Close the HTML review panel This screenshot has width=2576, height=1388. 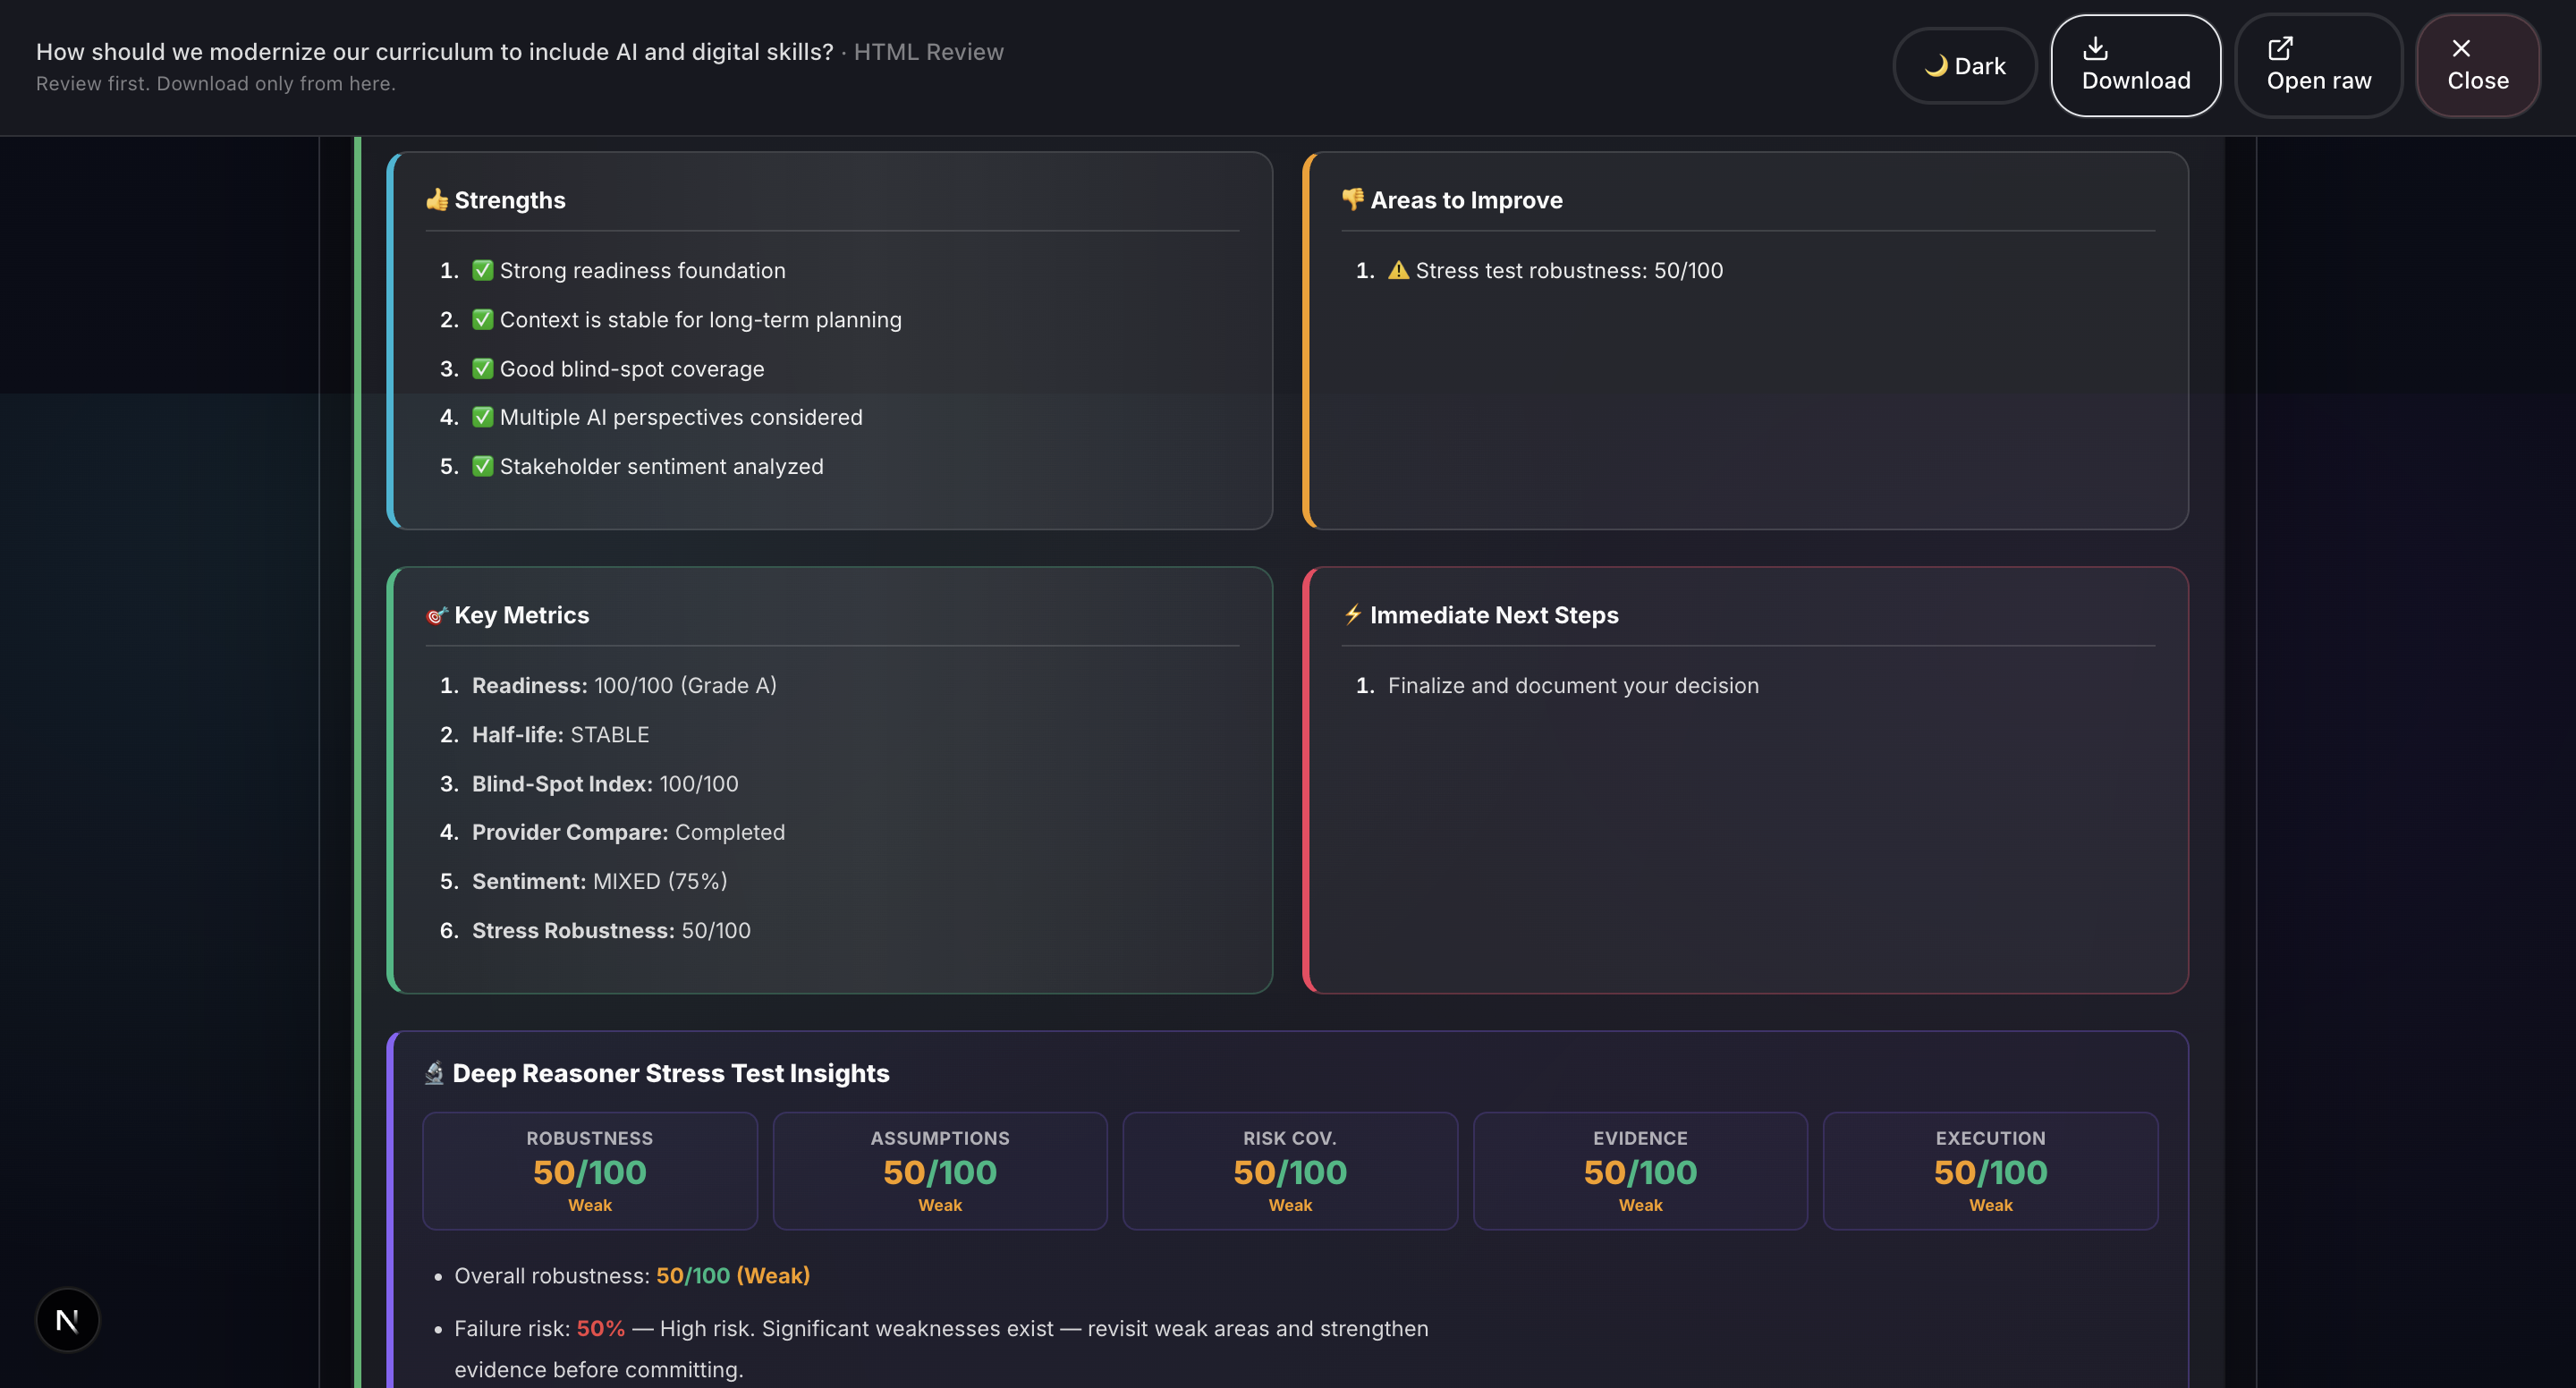click(2477, 65)
